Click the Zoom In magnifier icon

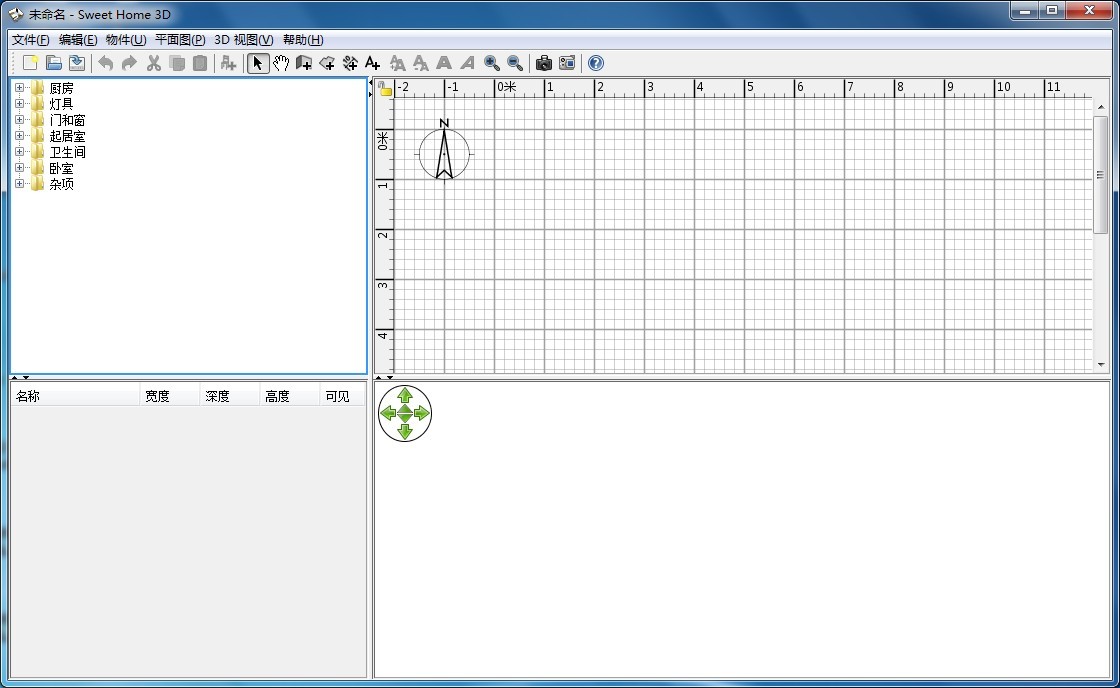492,63
